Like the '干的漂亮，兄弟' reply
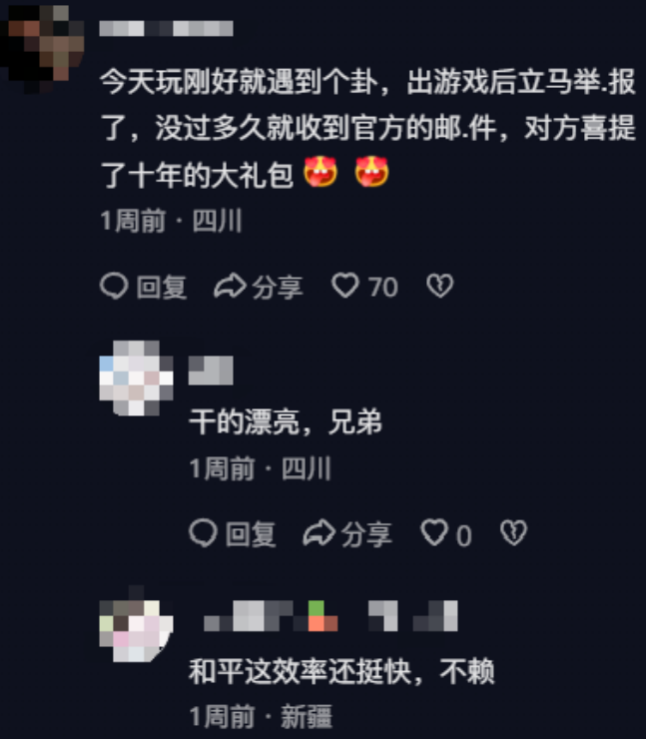The height and width of the screenshot is (739, 646). (x=434, y=533)
